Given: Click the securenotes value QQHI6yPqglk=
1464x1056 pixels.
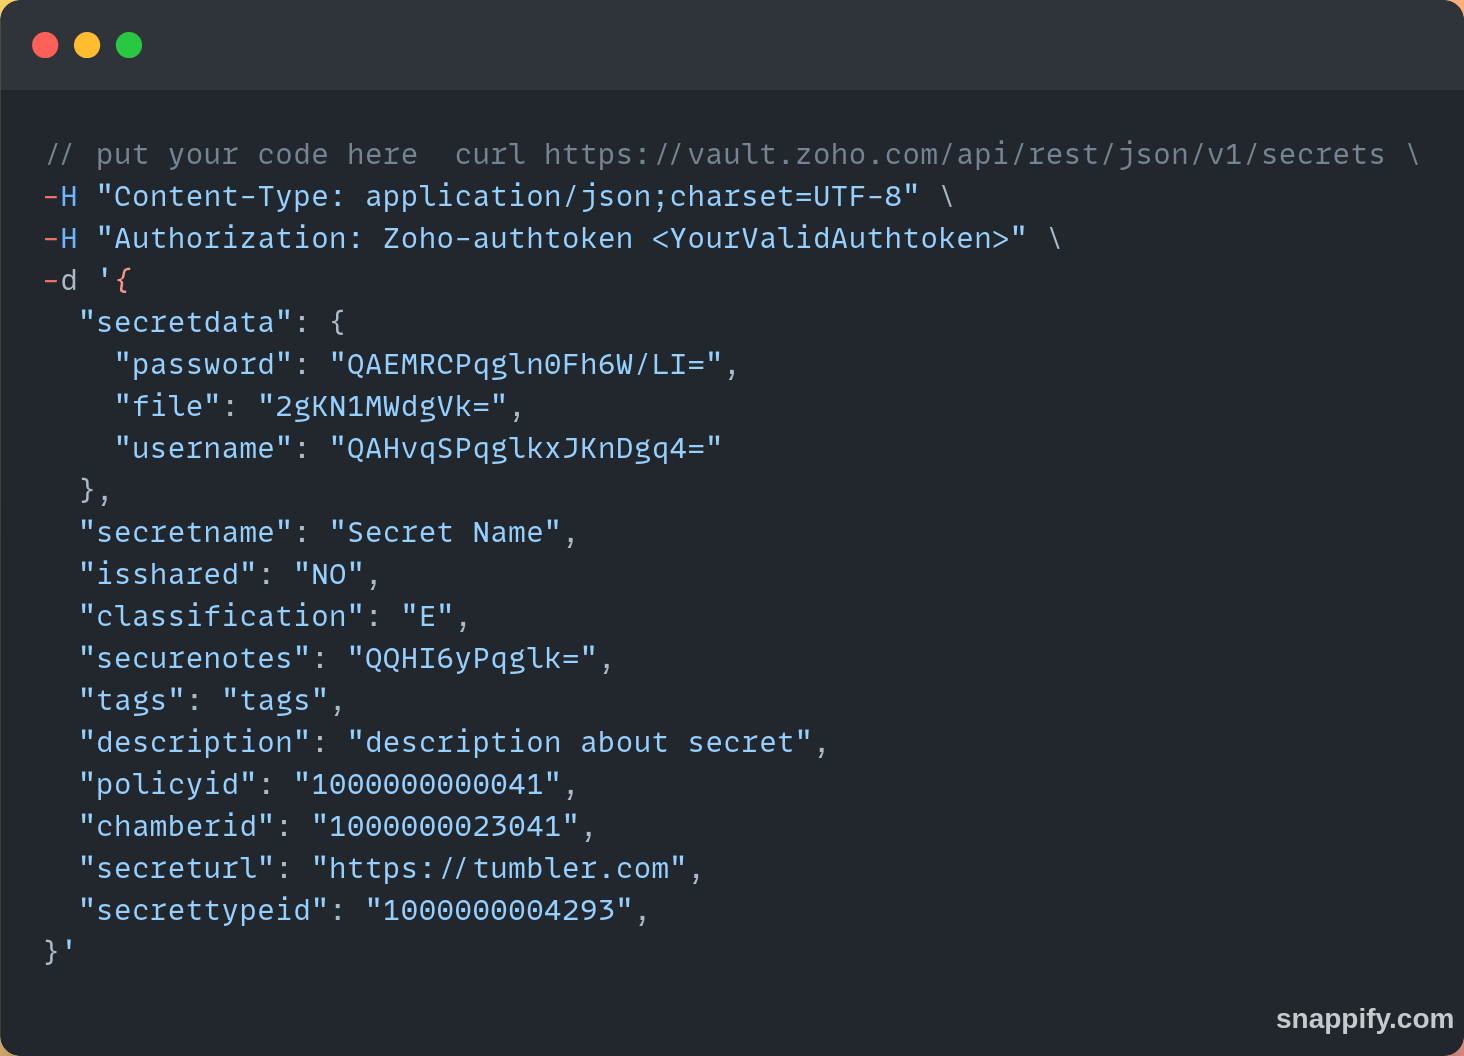Looking at the screenshot, I should click(472, 658).
